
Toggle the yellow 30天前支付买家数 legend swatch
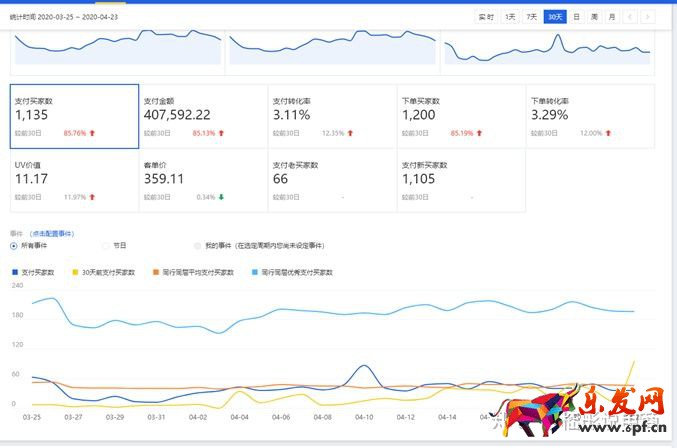(x=77, y=272)
